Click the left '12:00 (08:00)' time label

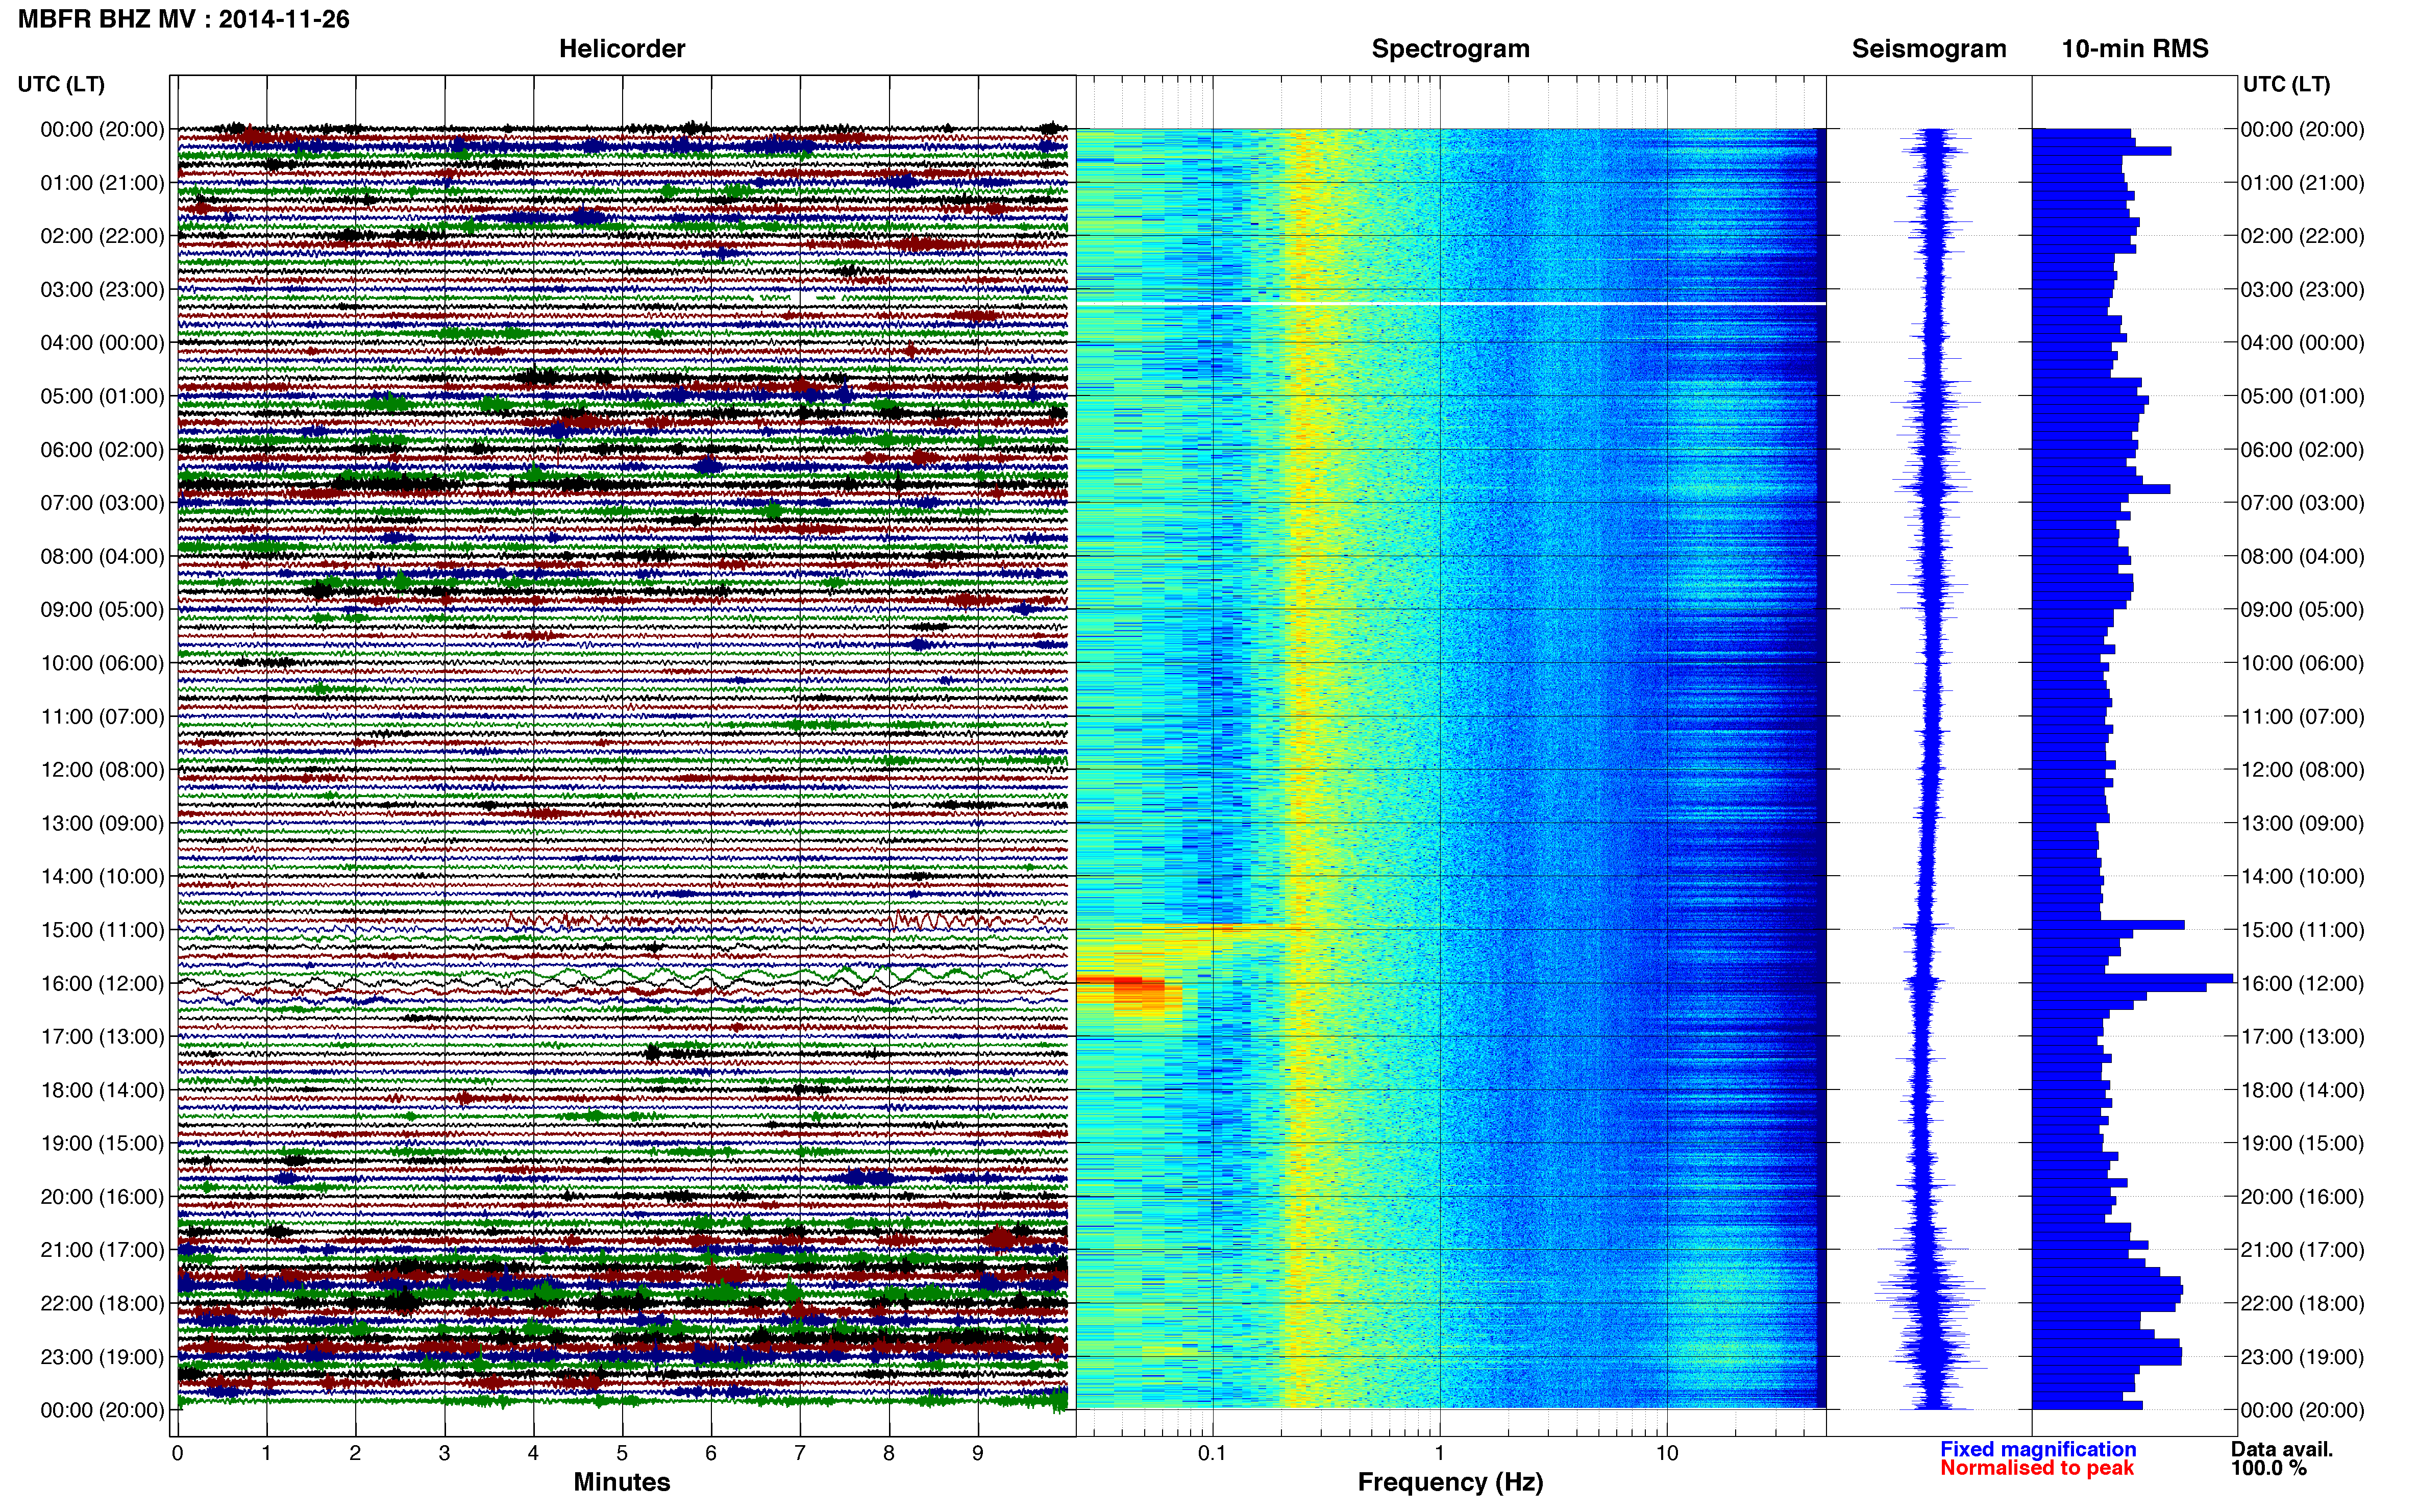tap(102, 770)
